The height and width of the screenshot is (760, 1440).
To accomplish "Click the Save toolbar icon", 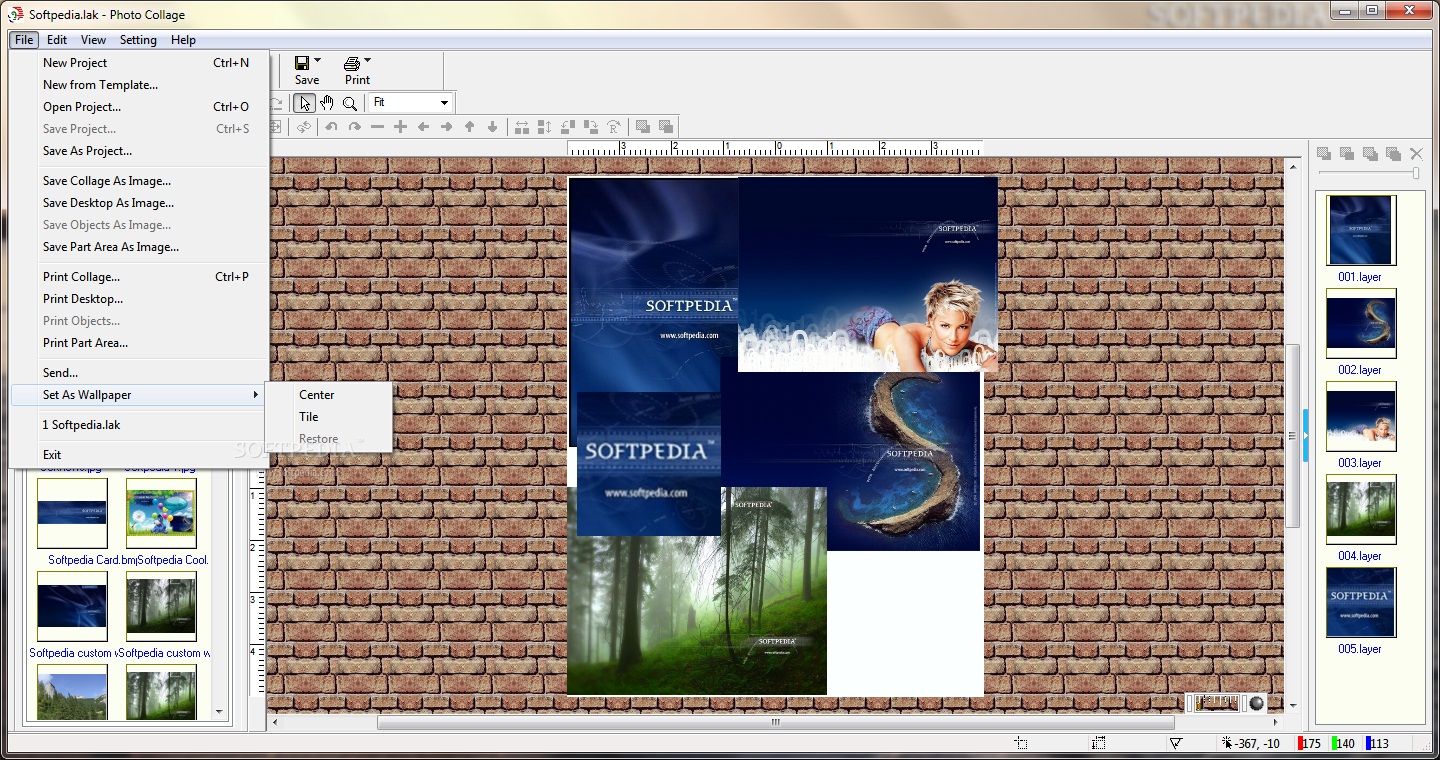I will pos(301,63).
